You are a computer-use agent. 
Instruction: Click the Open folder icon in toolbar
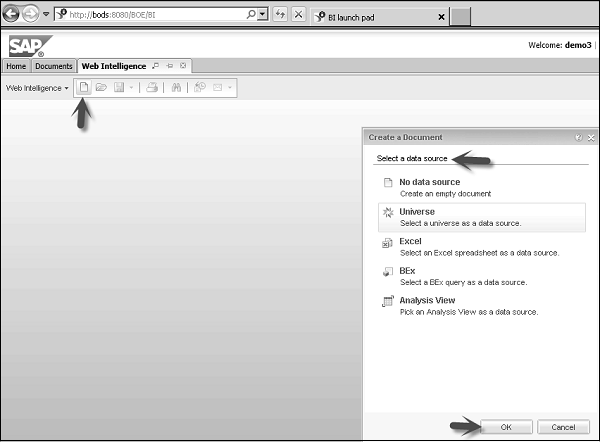(101, 88)
